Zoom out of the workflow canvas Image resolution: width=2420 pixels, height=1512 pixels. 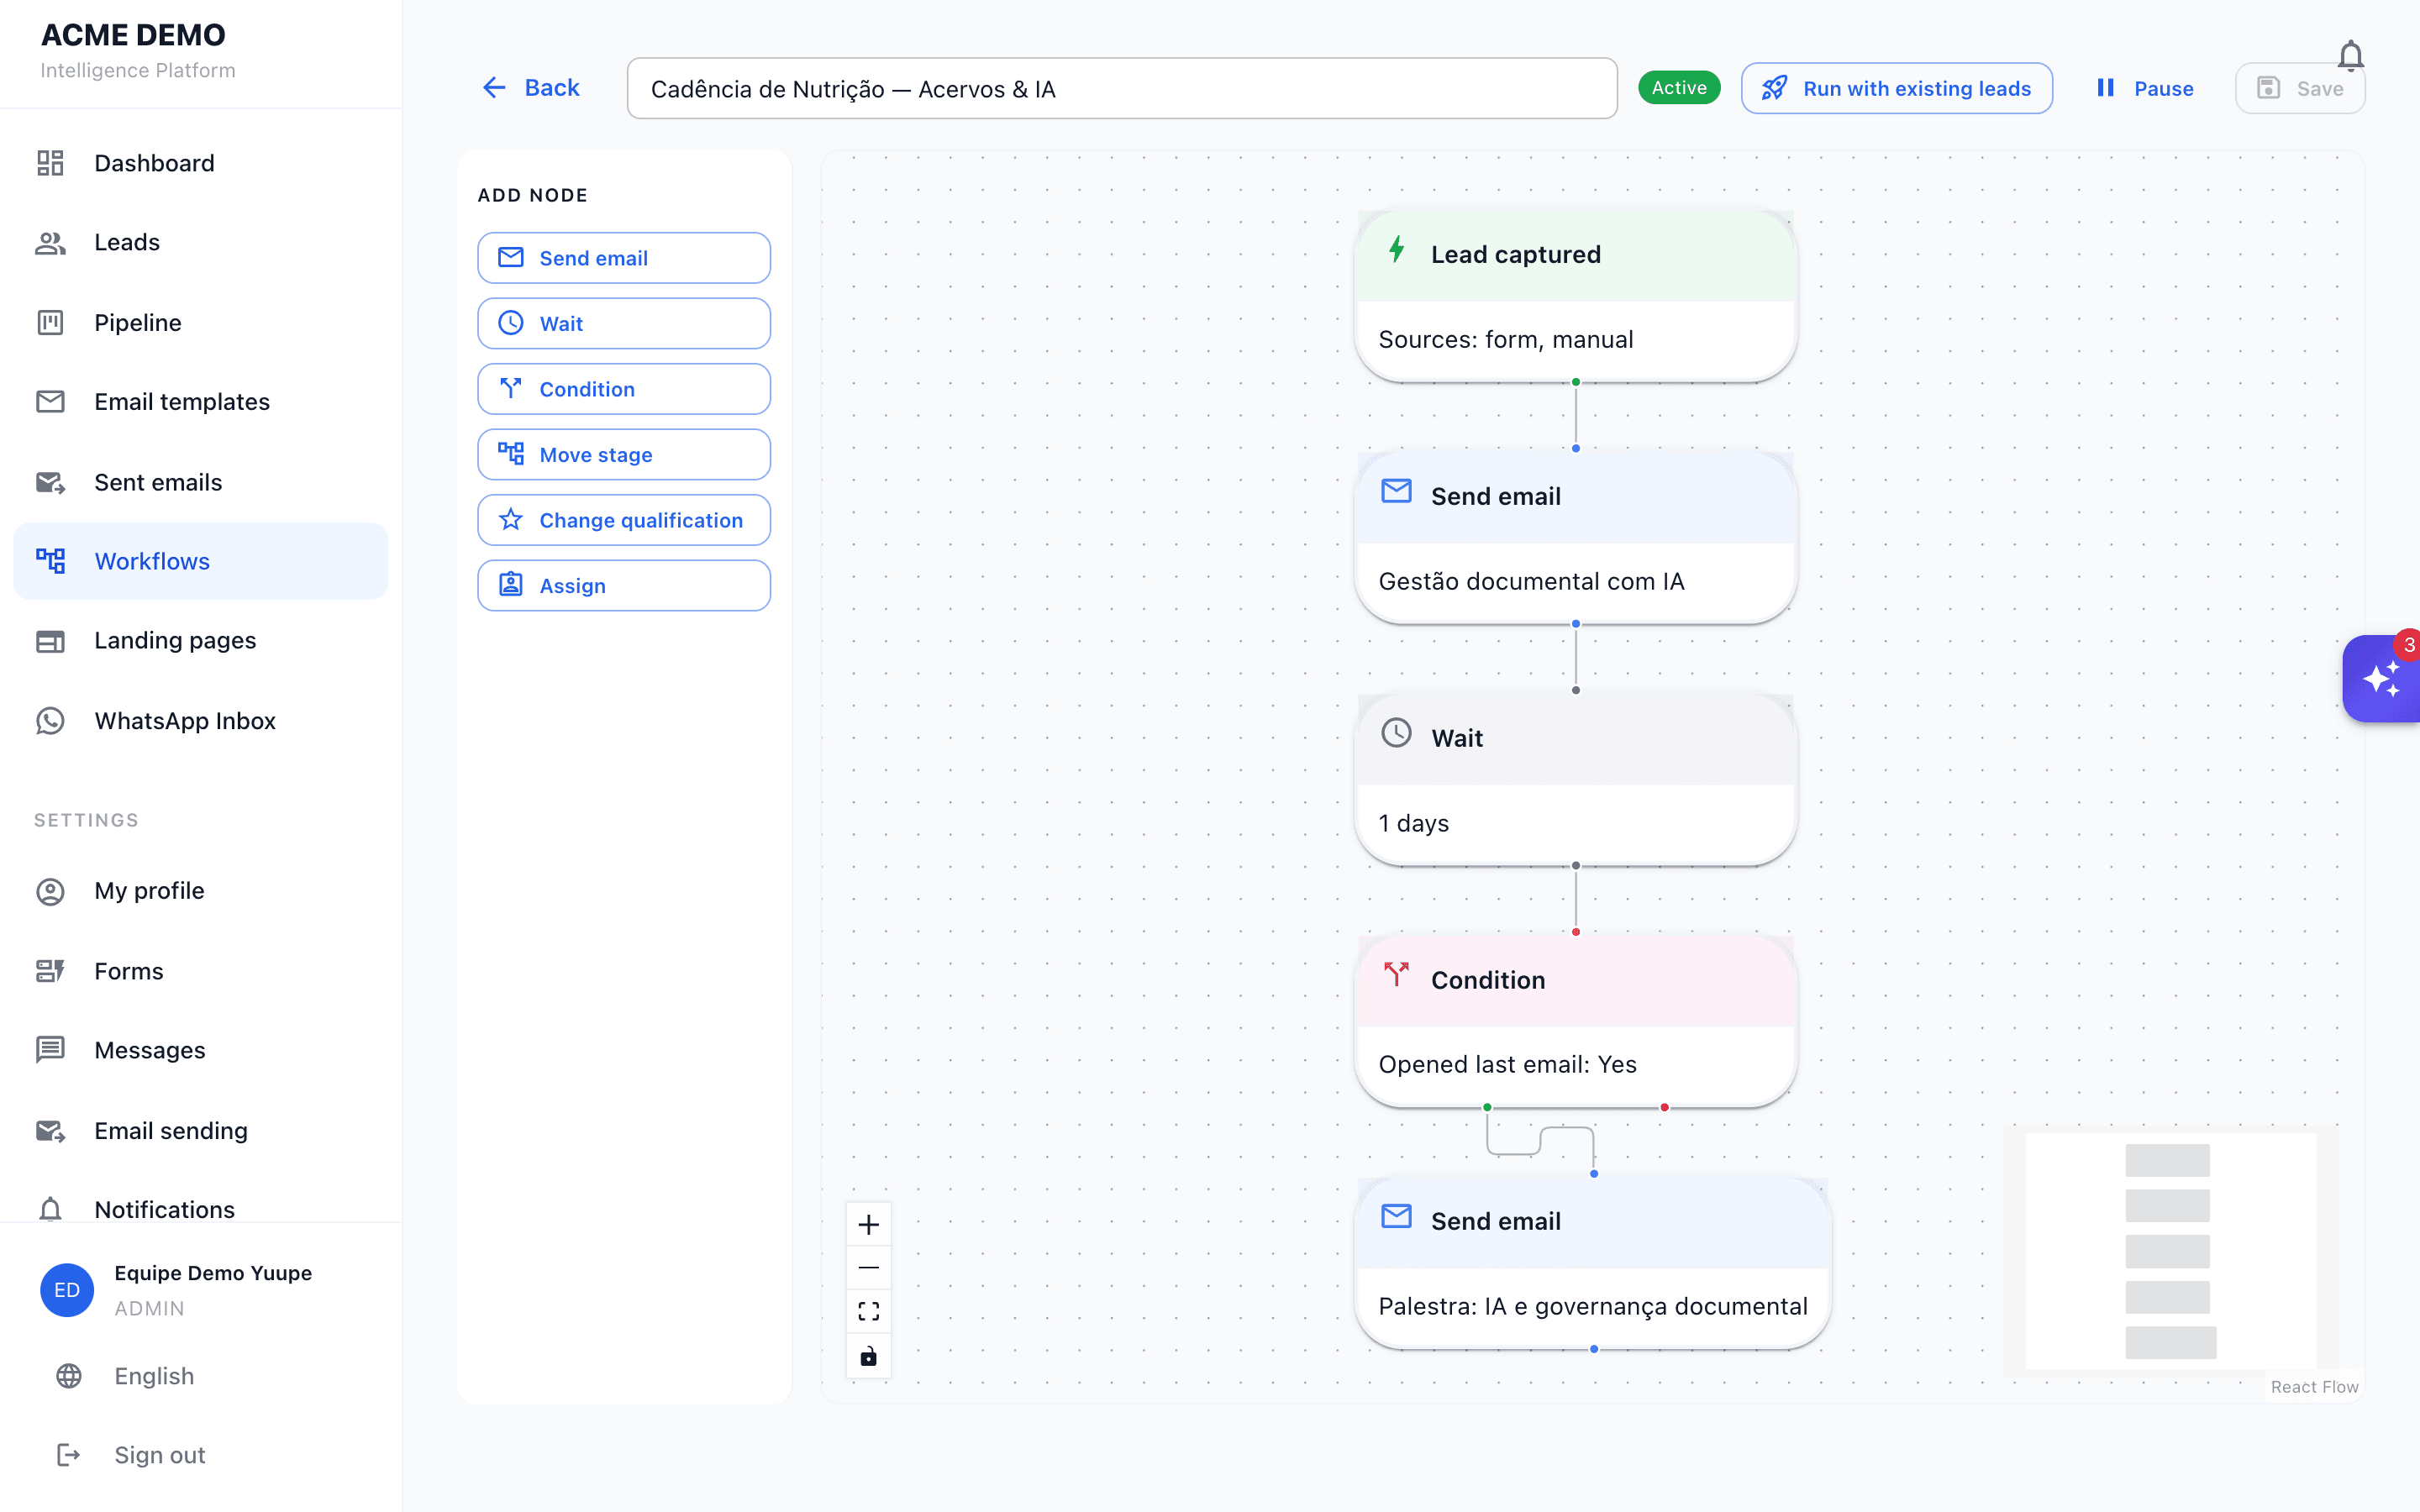pyautogui.click(x=868, y=1268)
